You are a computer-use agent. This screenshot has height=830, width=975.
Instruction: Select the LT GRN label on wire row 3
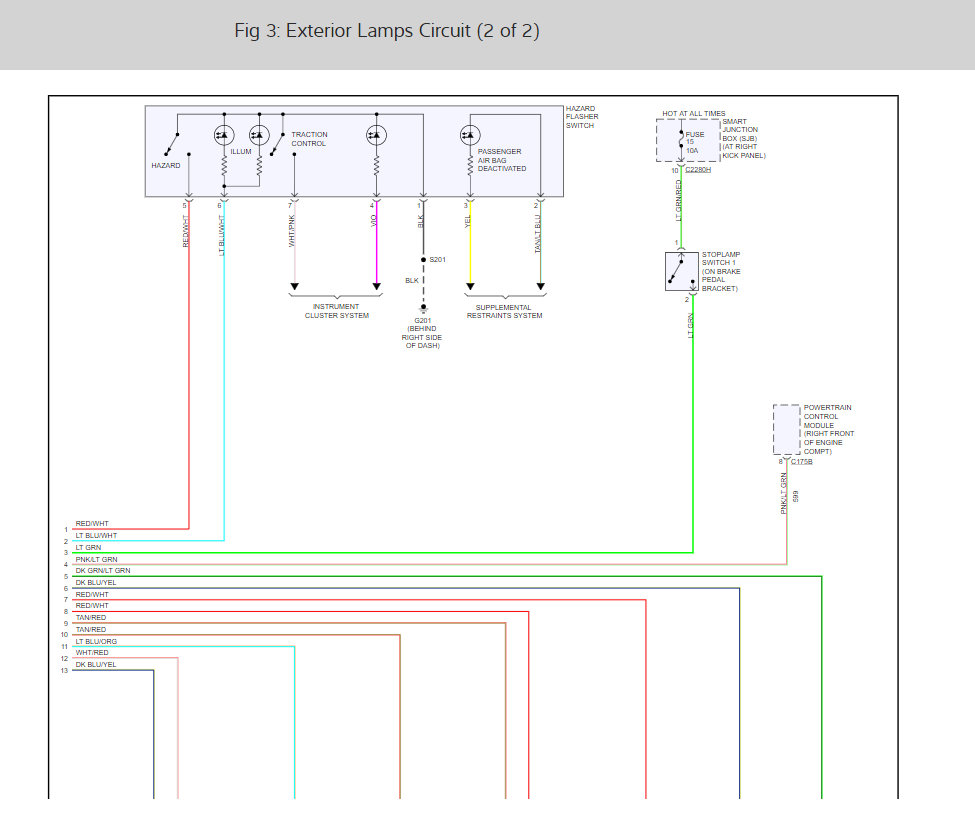click(88, 548)
